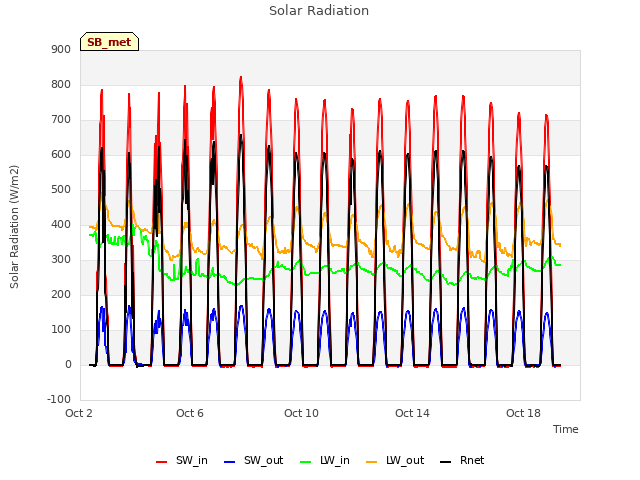Image resolution: width=640 pixels, height=480 pixels.
Task: Click the Oct 10 x-axis tick label
Action: (301, 413)
